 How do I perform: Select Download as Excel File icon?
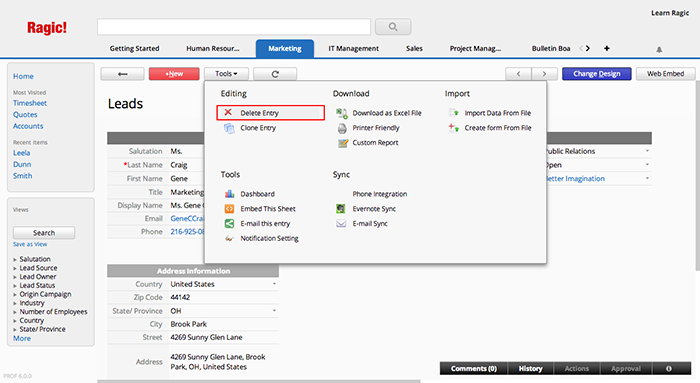tap(342, 113)
